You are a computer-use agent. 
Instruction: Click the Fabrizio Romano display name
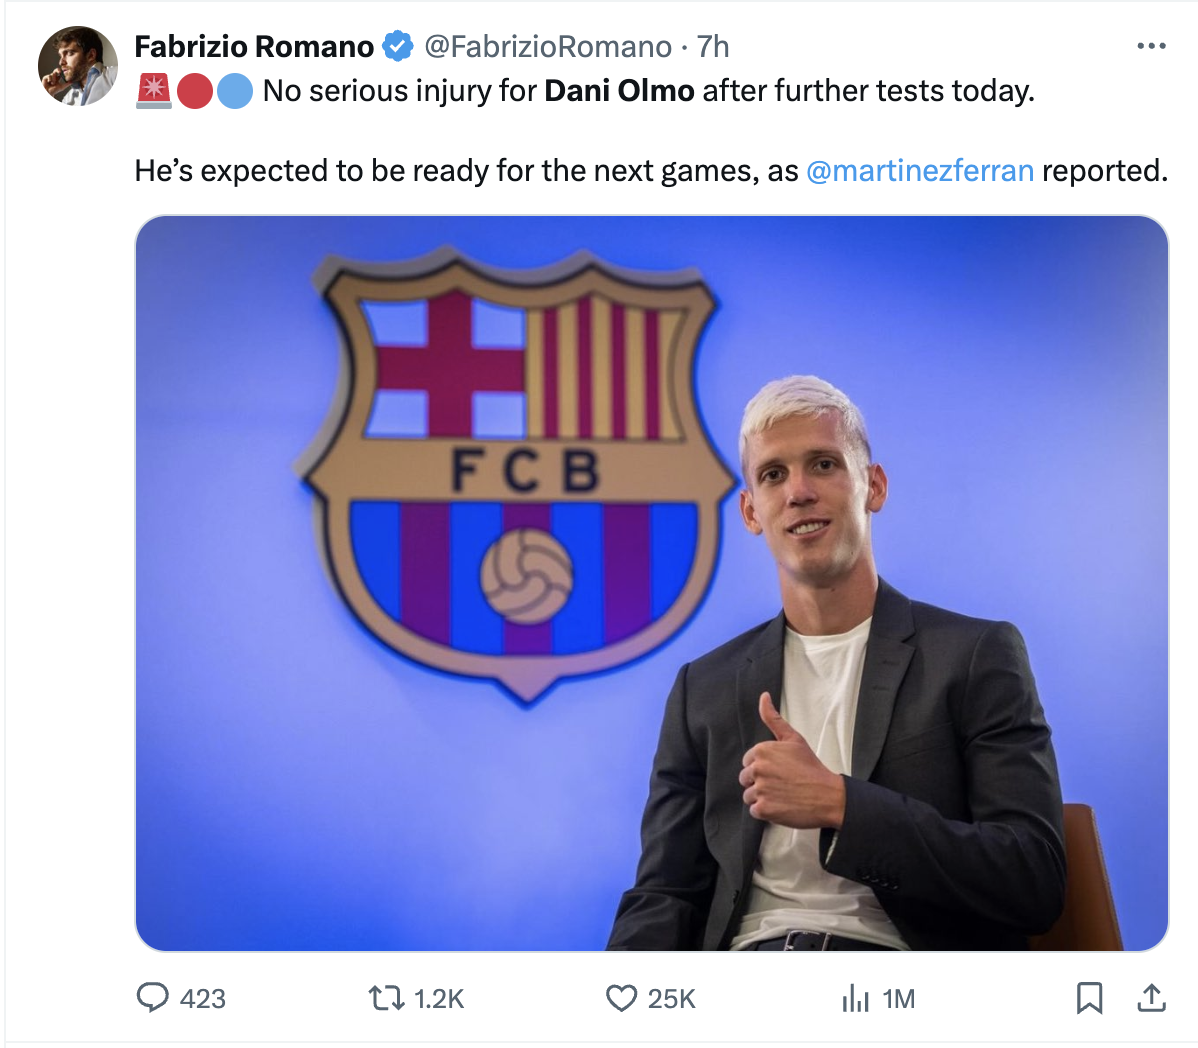tap(254, 47)
